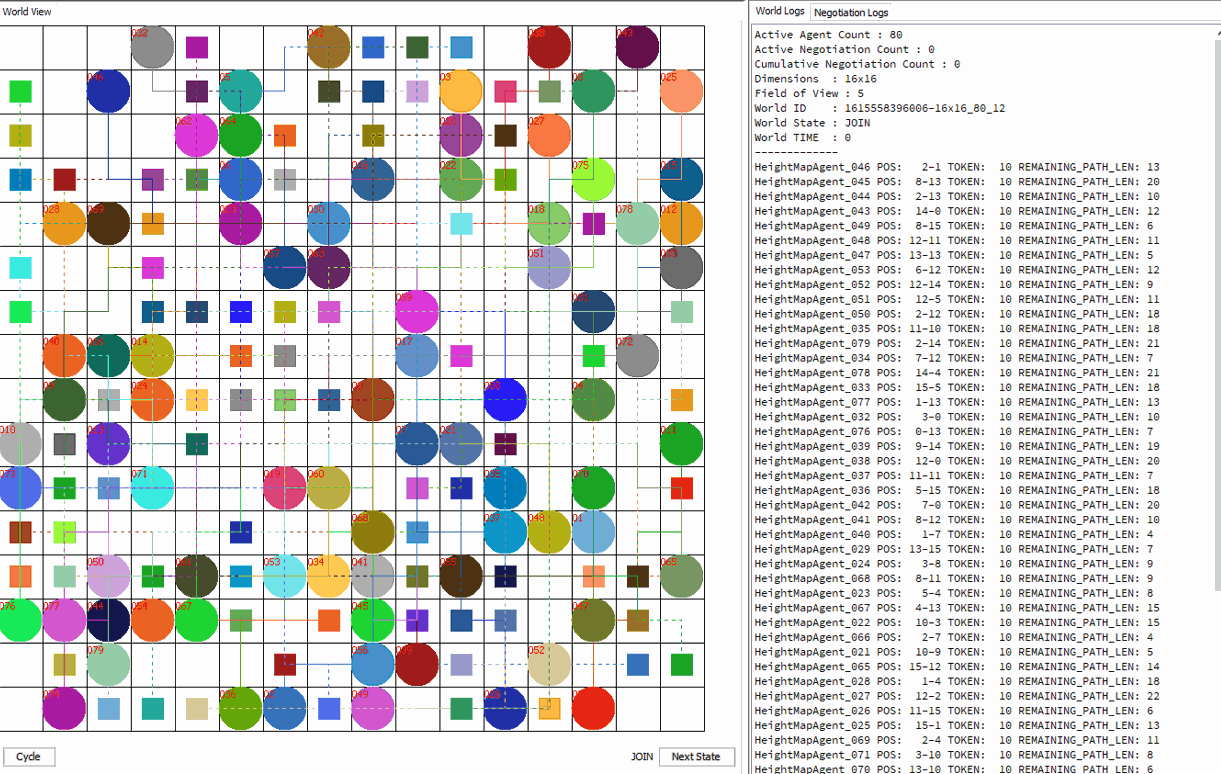The image size is (1221, 774).
Task: Click agent 059 magenta circle
Action: [417, 311]
